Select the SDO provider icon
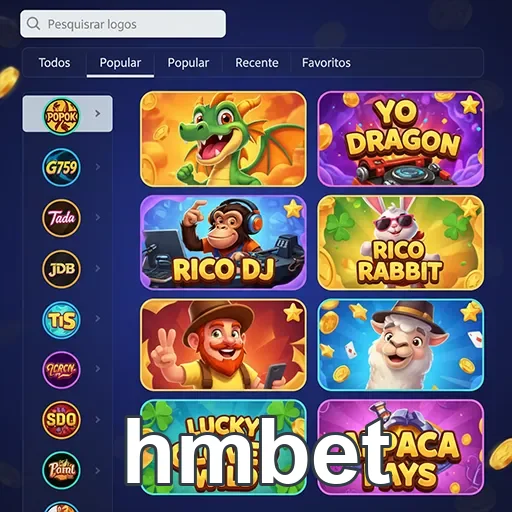This screenshot has width=512, height=512. (x=61, y=420)
